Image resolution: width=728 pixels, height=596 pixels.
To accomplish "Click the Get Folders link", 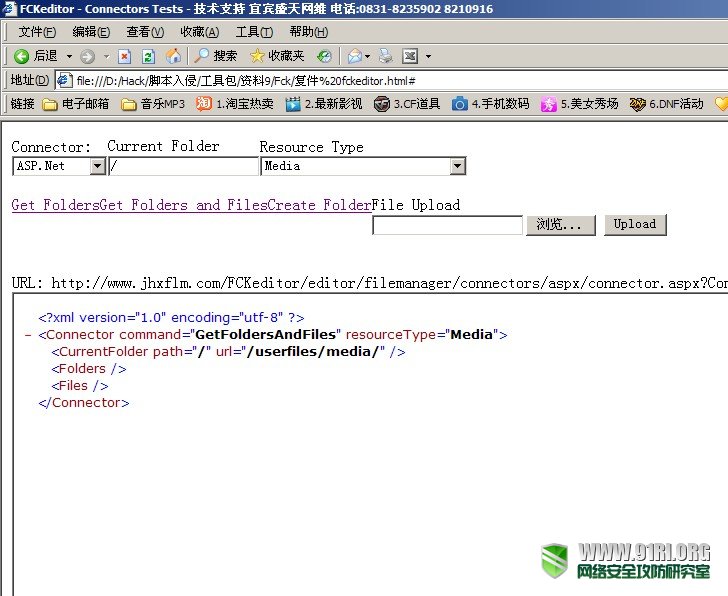I will (56, 205).
